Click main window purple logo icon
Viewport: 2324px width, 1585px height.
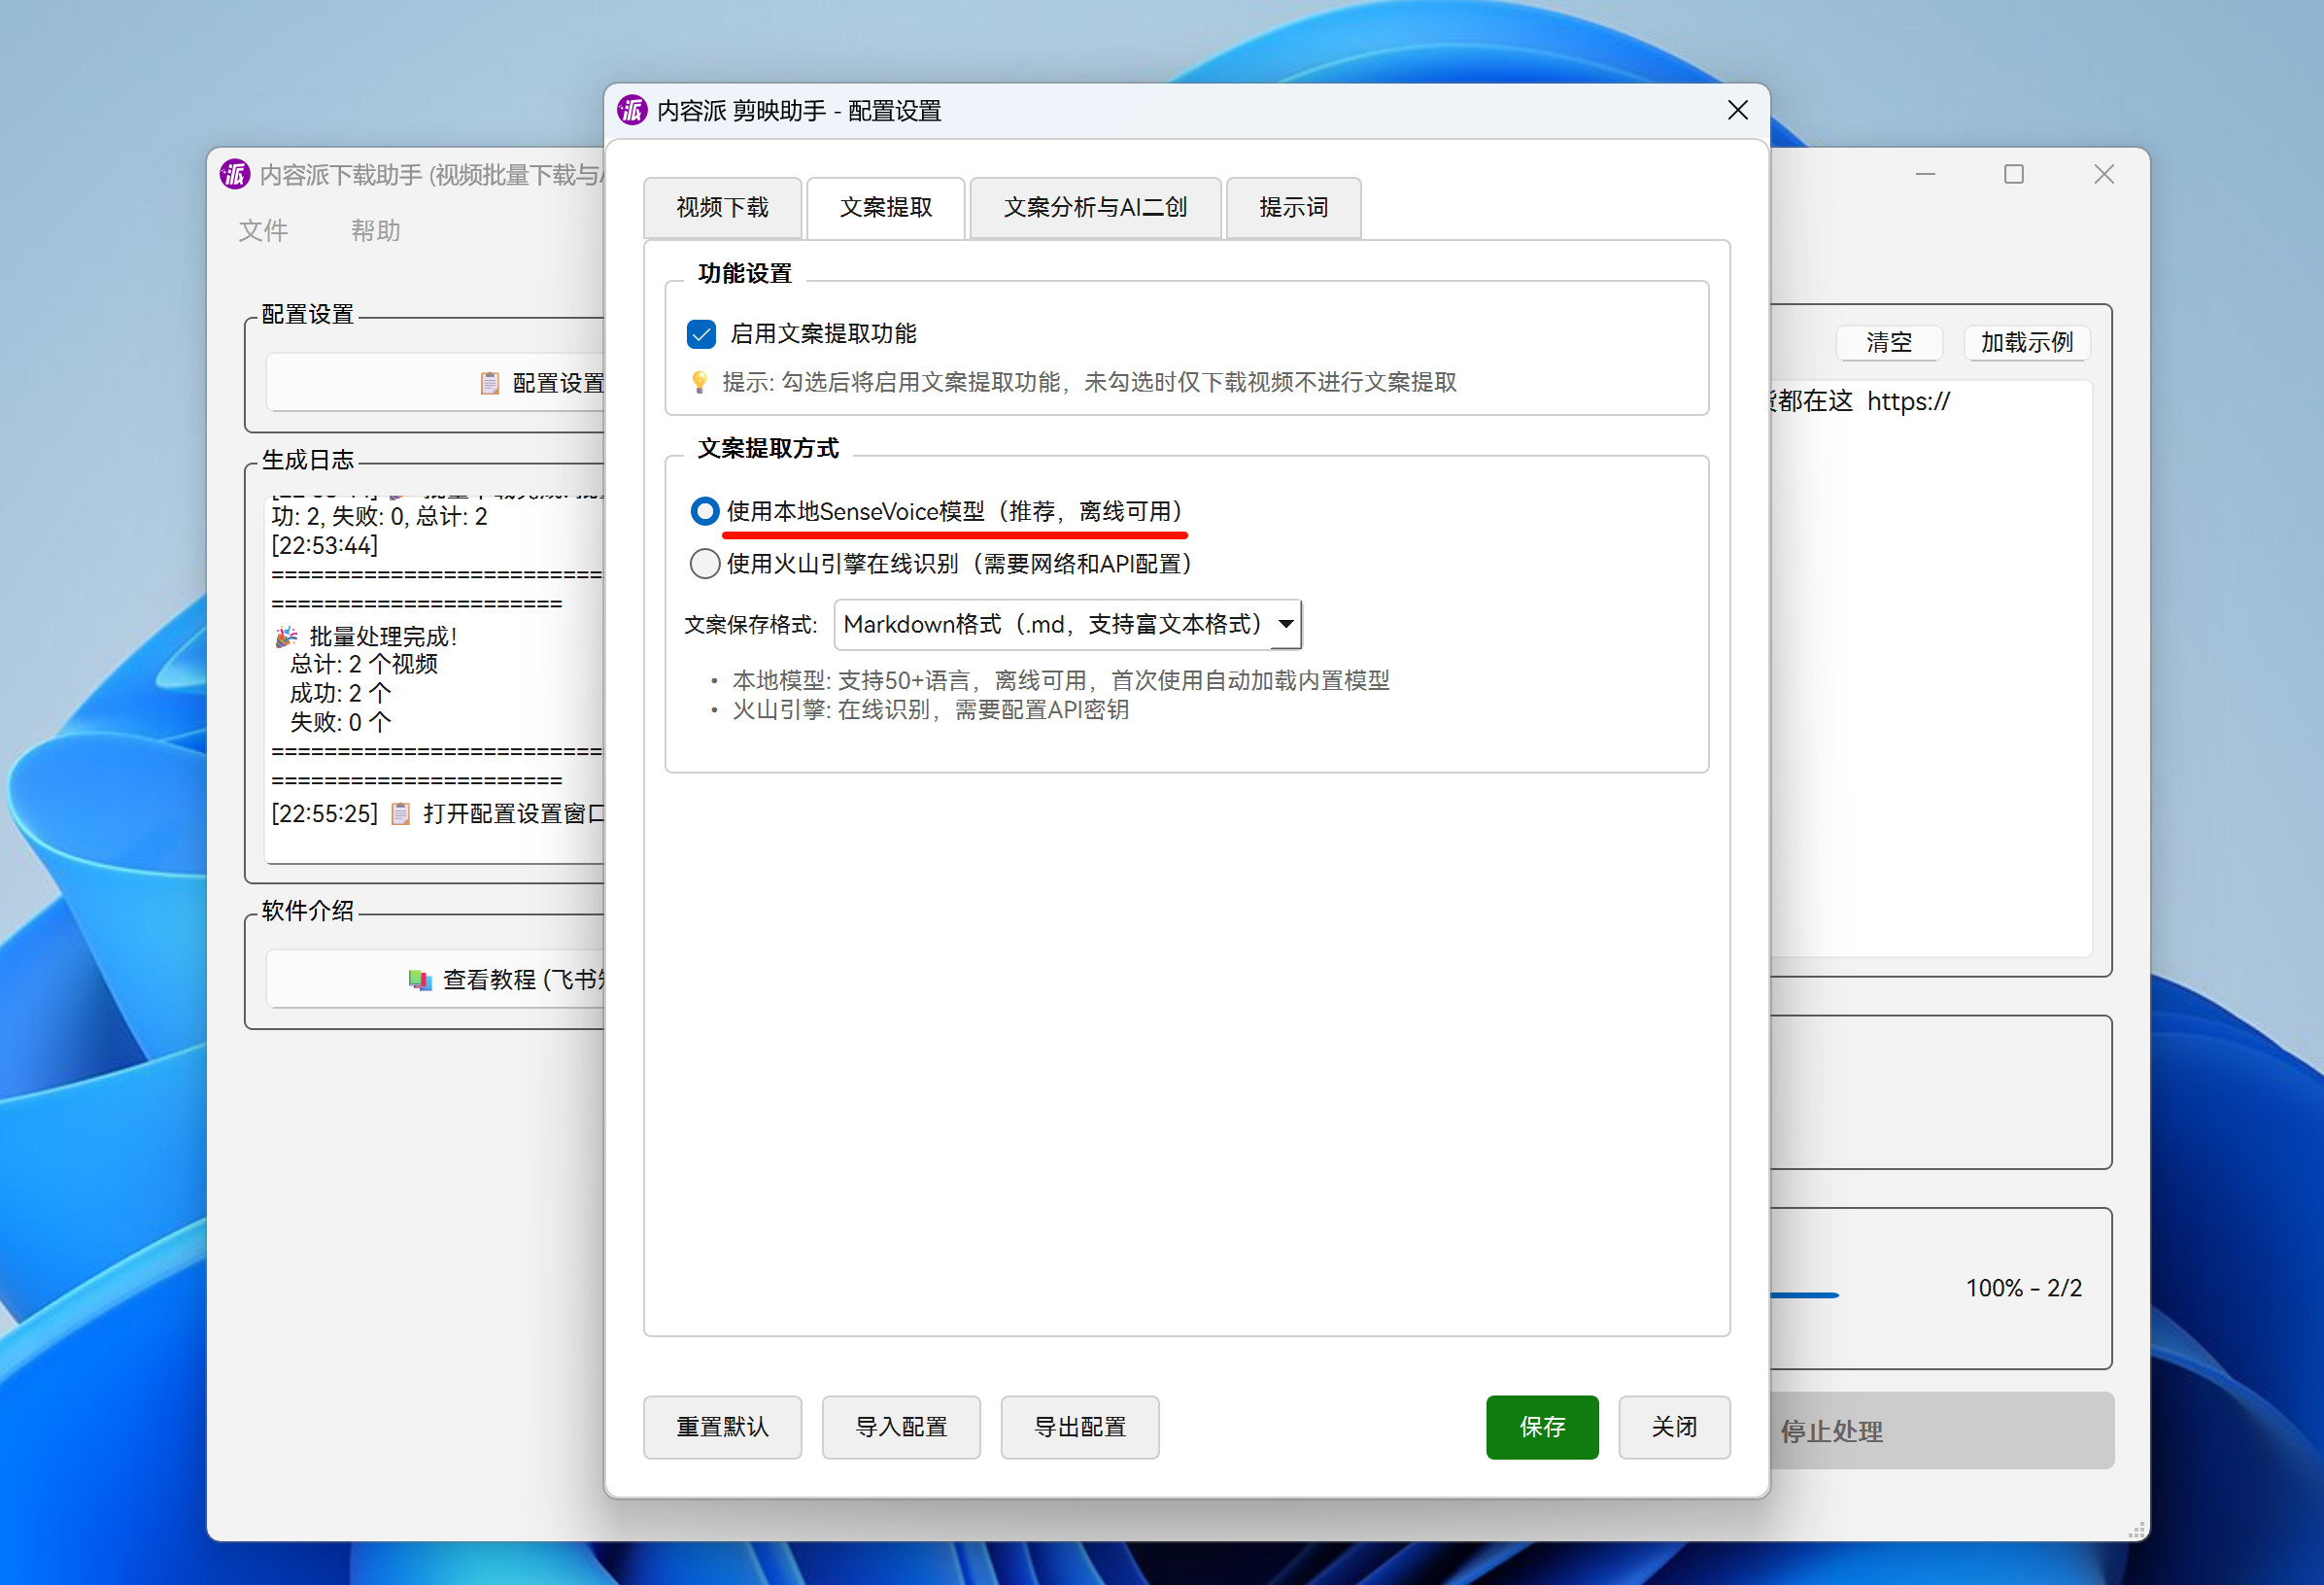(x=235, y=175)
